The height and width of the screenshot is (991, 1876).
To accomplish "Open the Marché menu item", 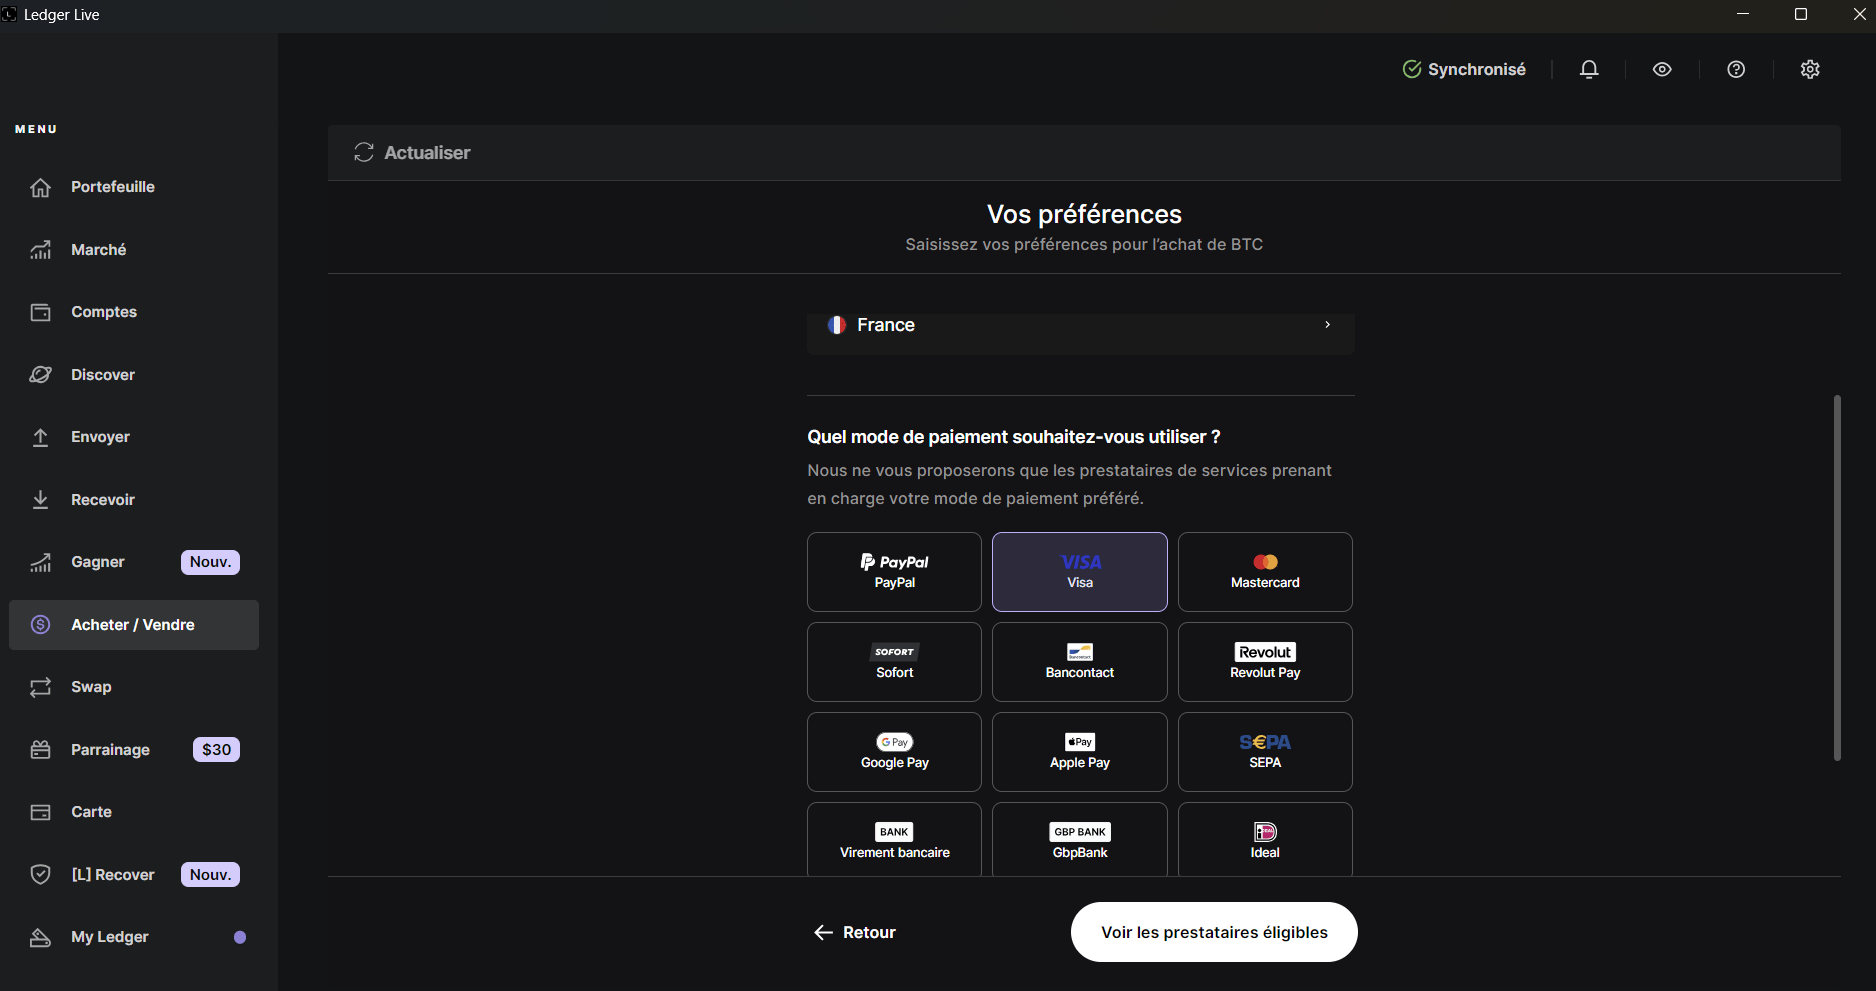I will click(x=98, y=250).
